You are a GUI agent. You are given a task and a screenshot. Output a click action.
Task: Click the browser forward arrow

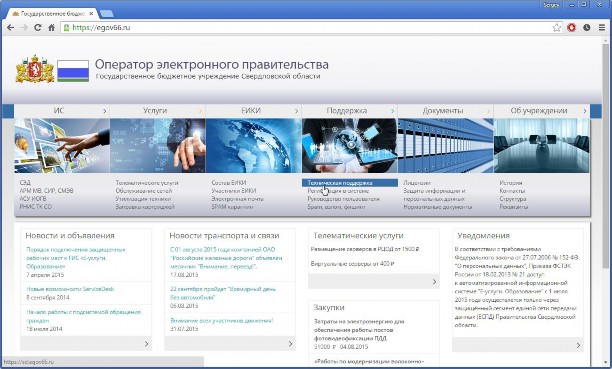(x=24, y=27)
